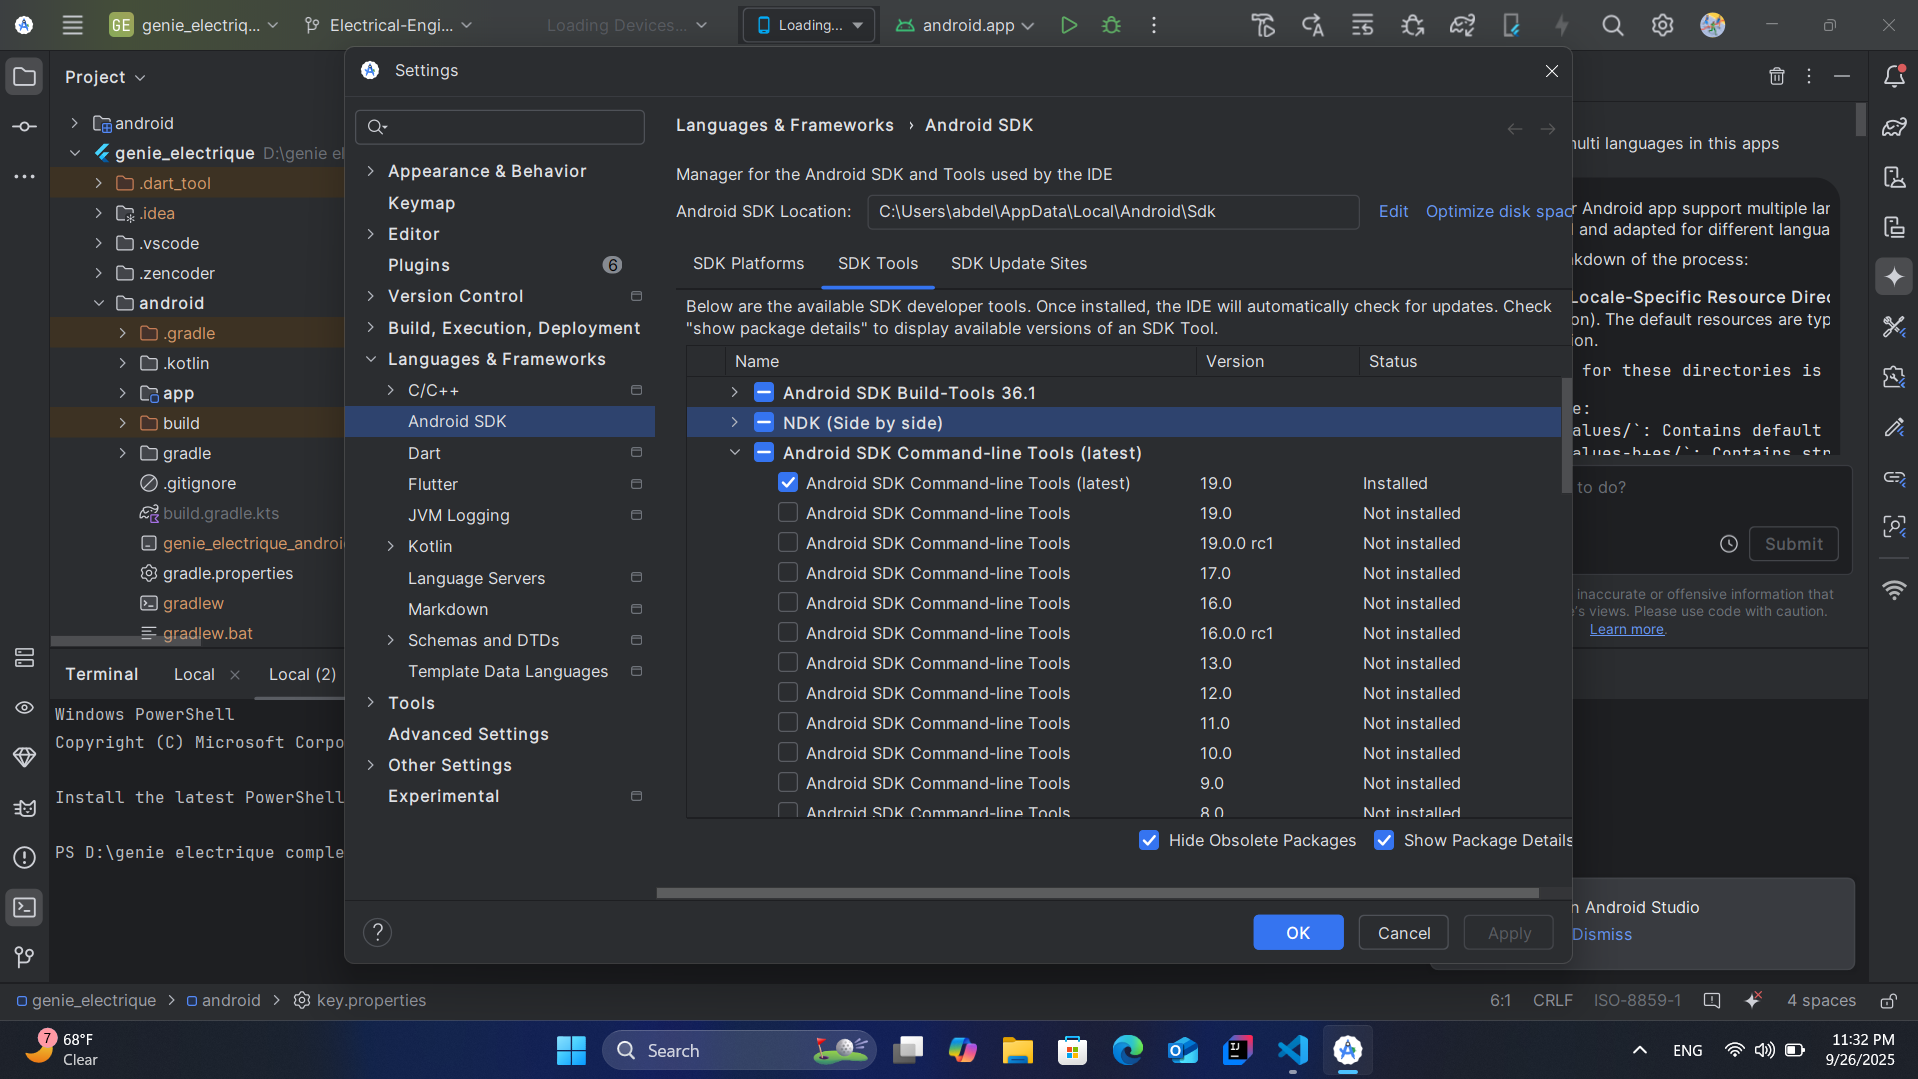Open Visual Studio Code from taskbar

1292,1050
